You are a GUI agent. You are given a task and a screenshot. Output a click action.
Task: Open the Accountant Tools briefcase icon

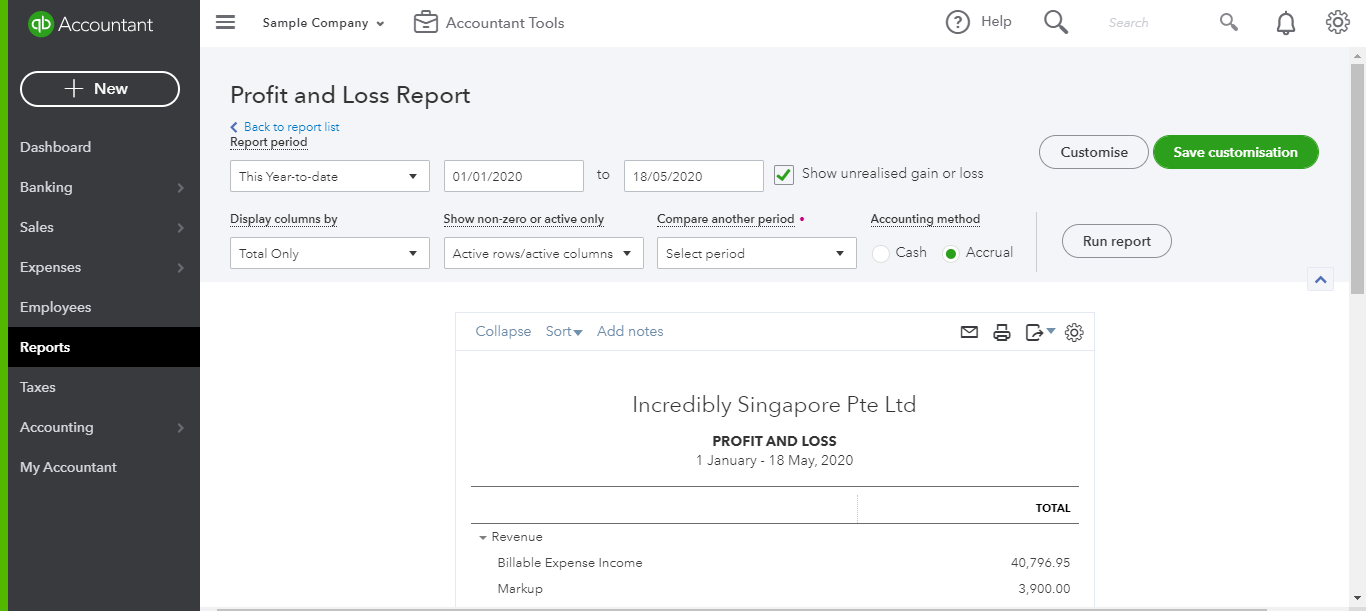[426, 22]
